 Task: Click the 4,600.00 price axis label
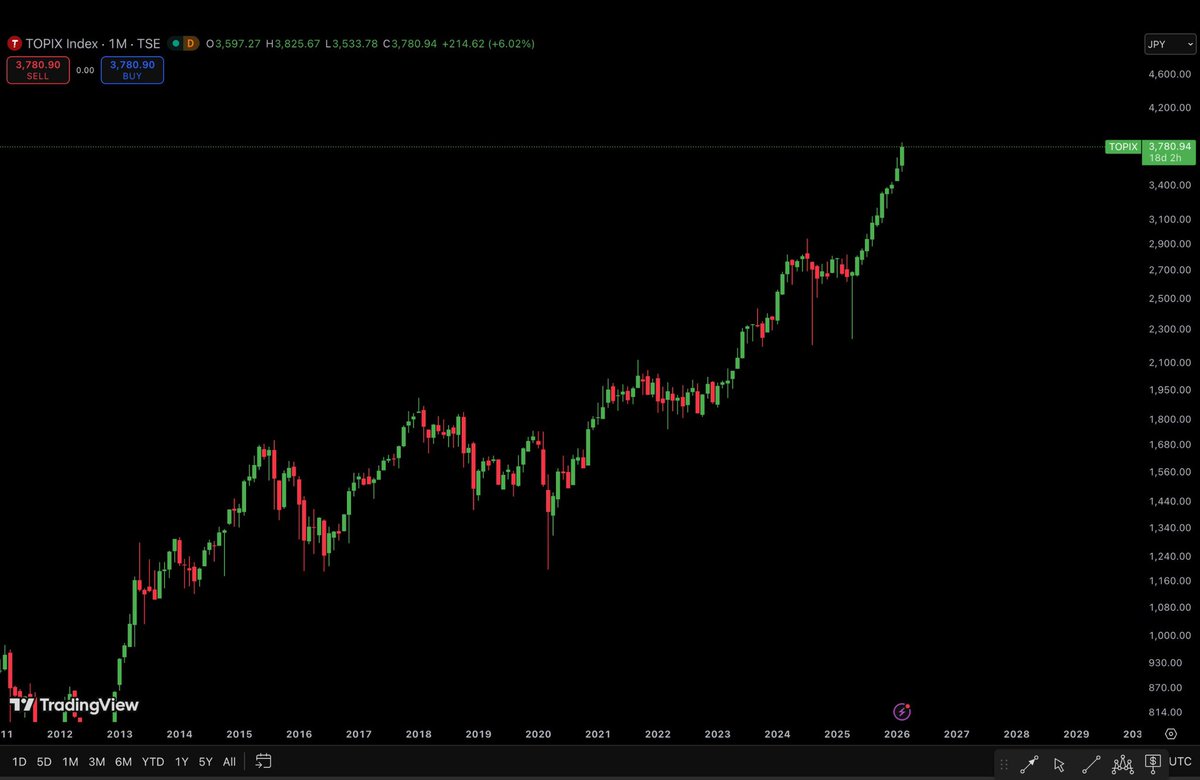point(1171,75)
